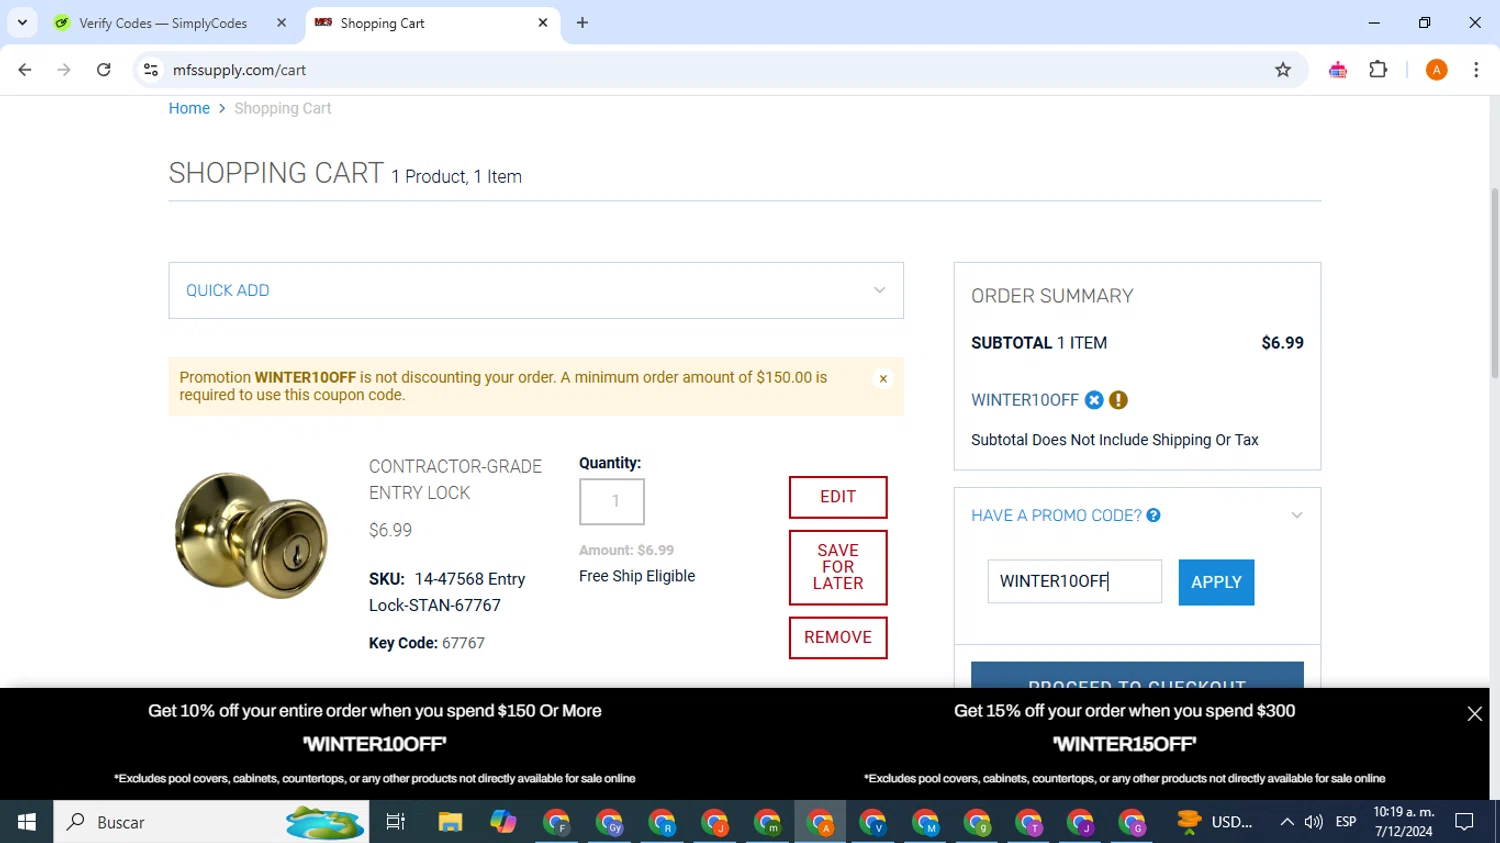Open the taskbar clock and date

1404,822
